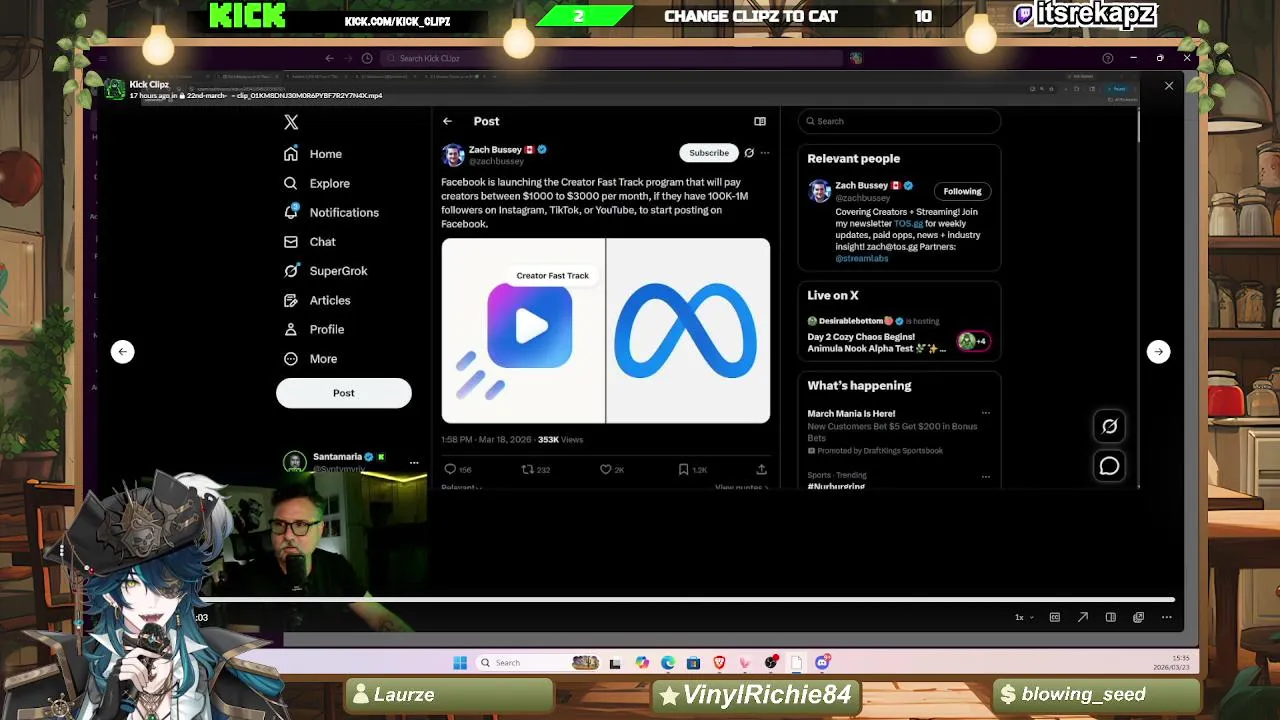Image resolution: width=1280 pixels, height=720 pixels.
Task: Click the 353K Views count
Action: click(x=560, y=440)
